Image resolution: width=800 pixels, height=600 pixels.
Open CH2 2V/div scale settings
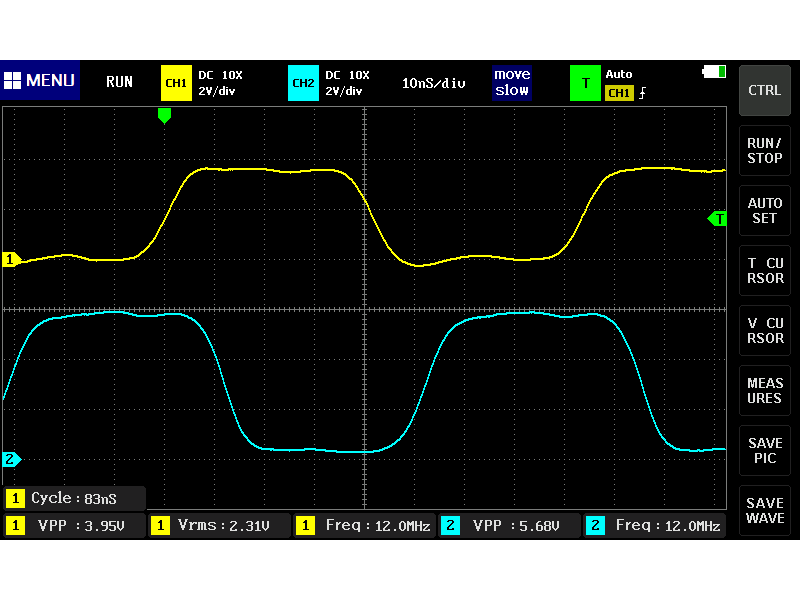click(x=345, y=90)
